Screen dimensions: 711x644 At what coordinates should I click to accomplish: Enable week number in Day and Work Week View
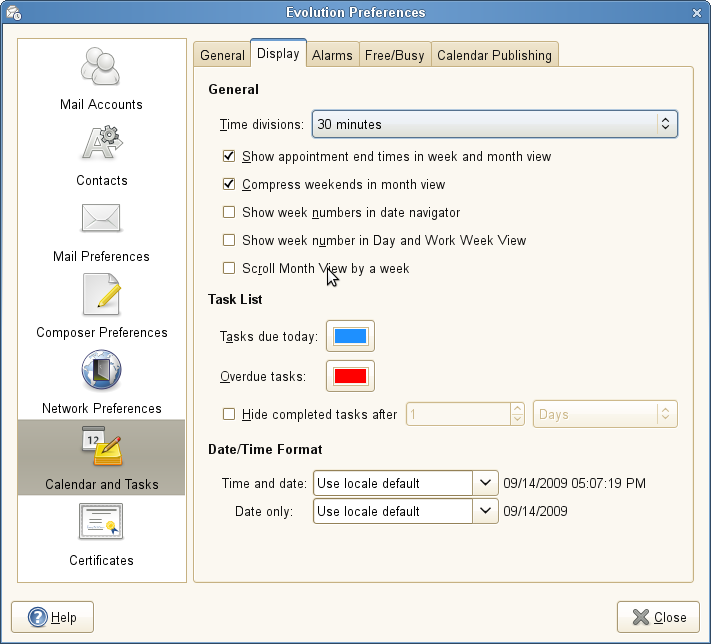[229, 240]
